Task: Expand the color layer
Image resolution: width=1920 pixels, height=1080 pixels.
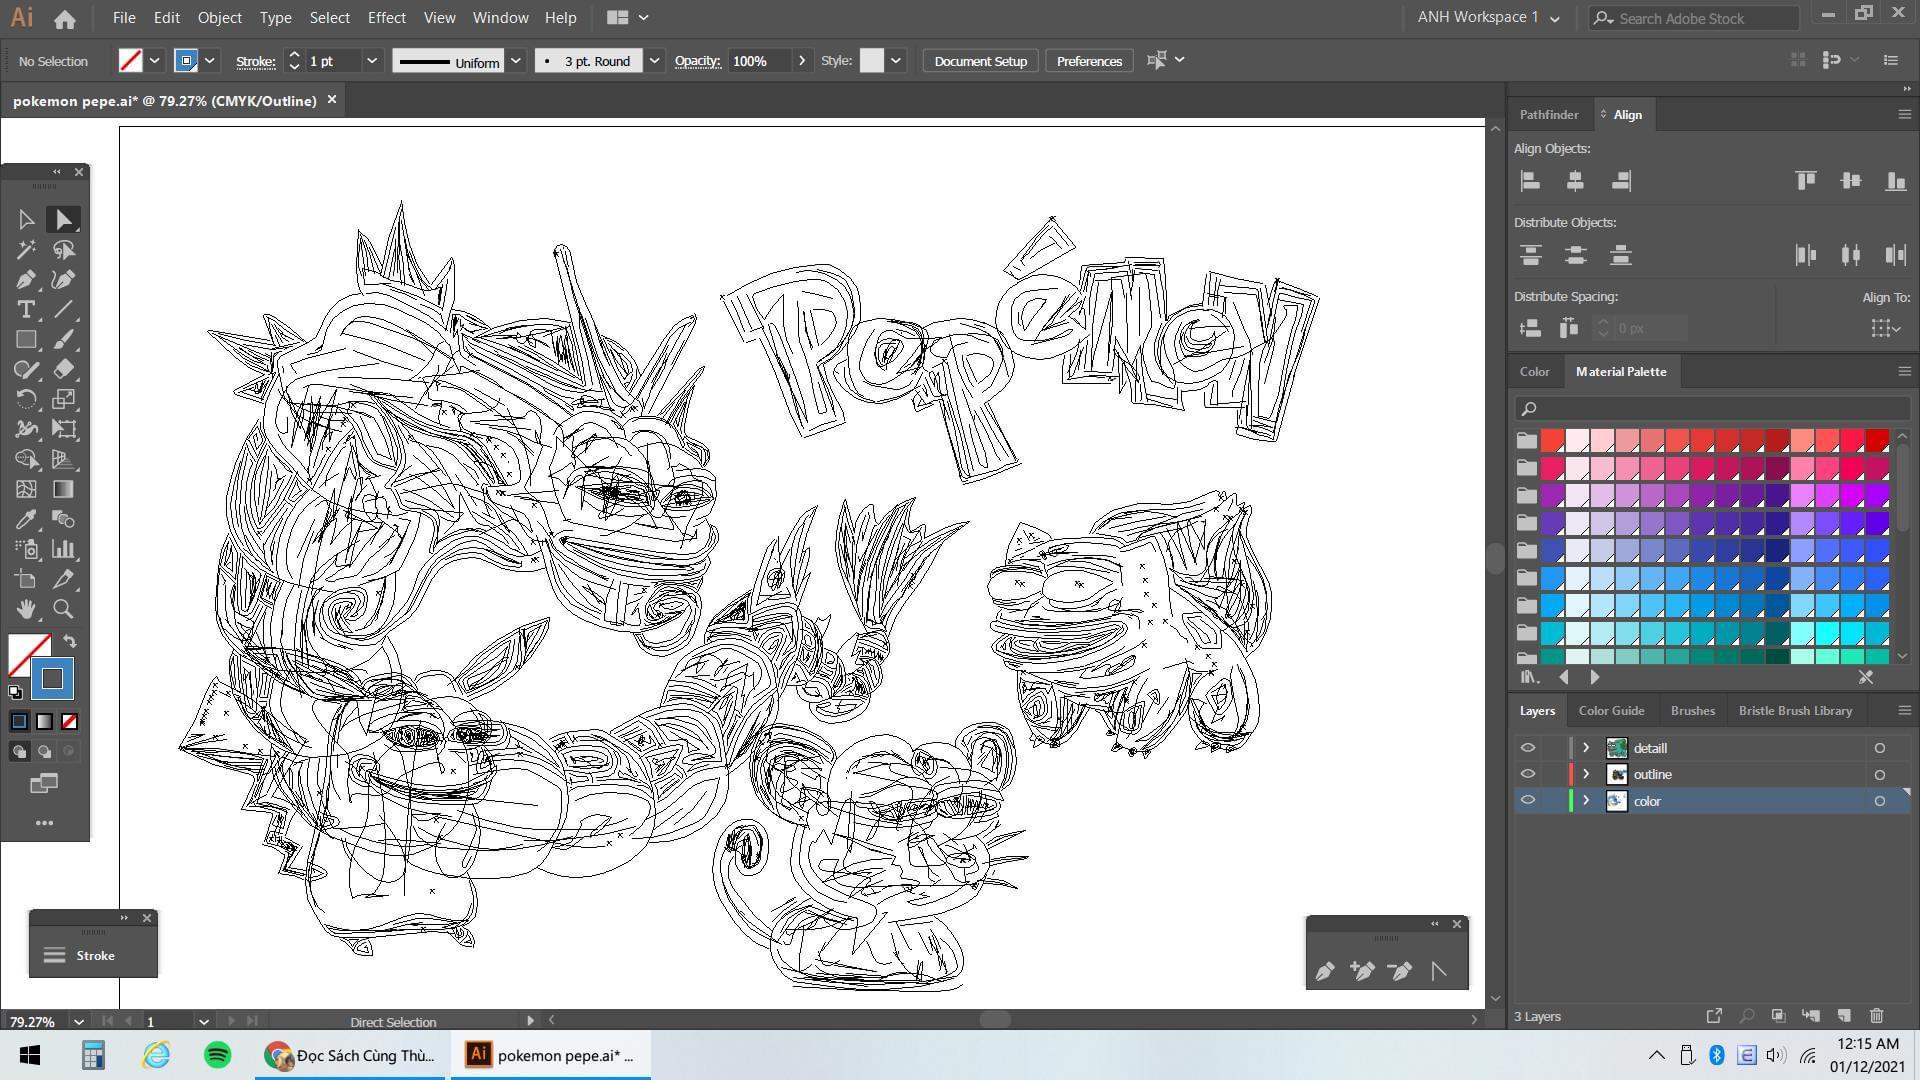Action: (1586, 801)
